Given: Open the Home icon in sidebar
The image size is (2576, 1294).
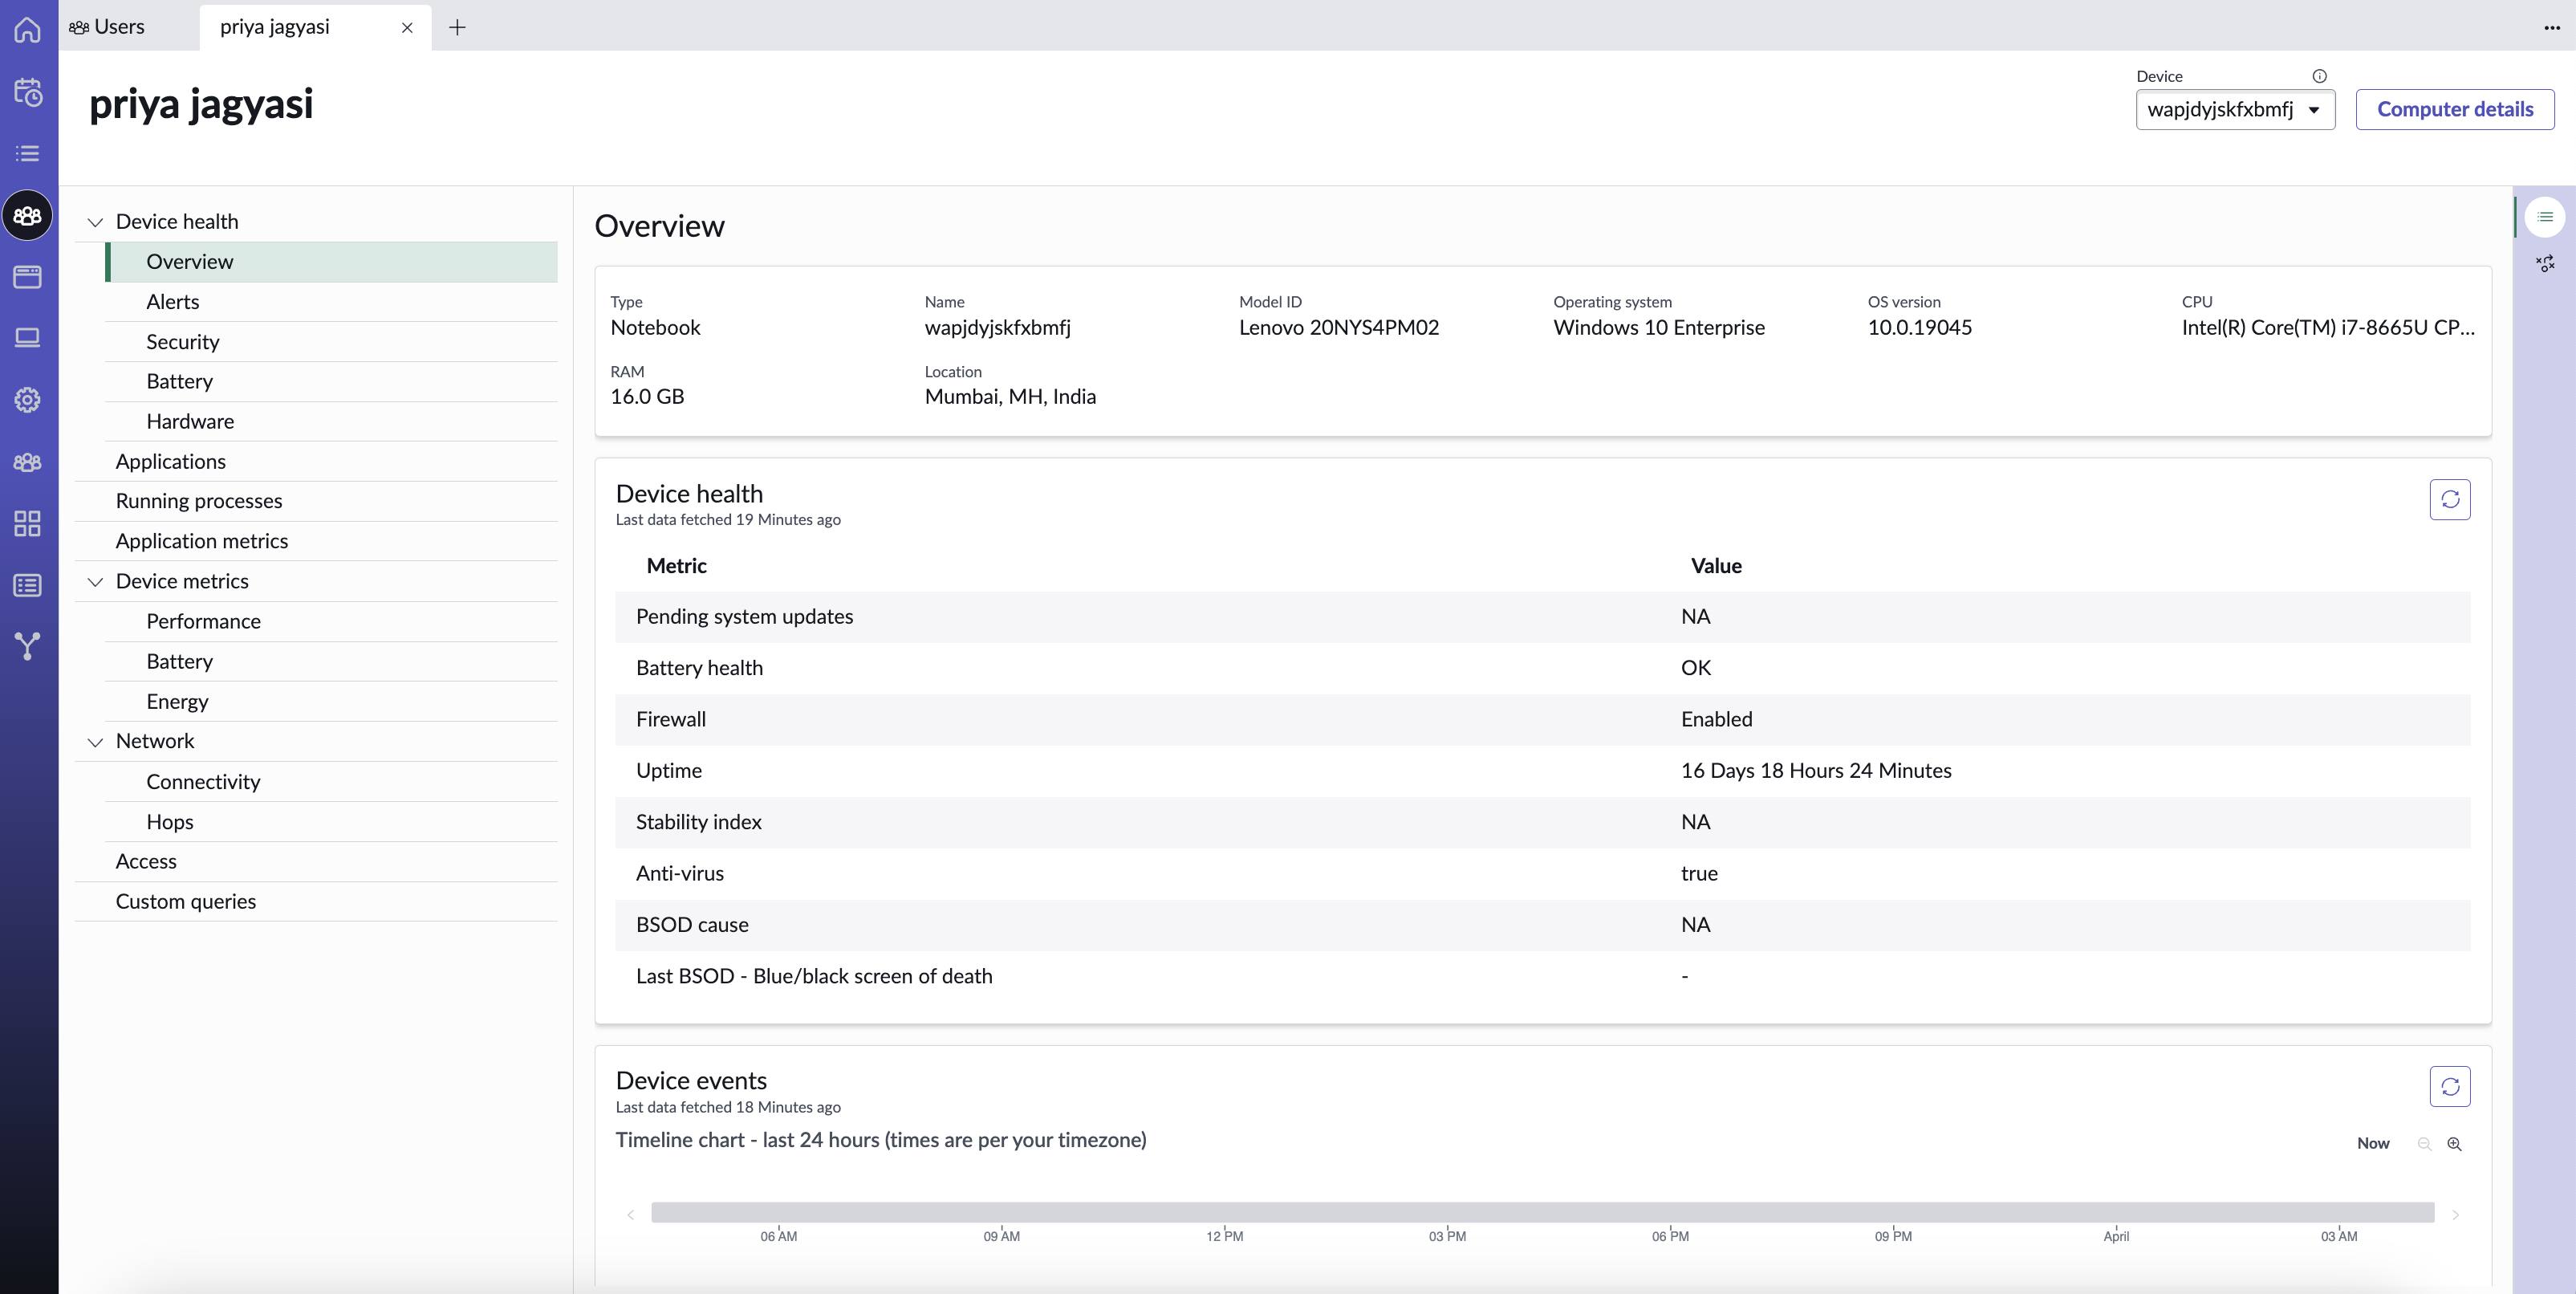Looking at the screenshot, I should click(28, 29).
